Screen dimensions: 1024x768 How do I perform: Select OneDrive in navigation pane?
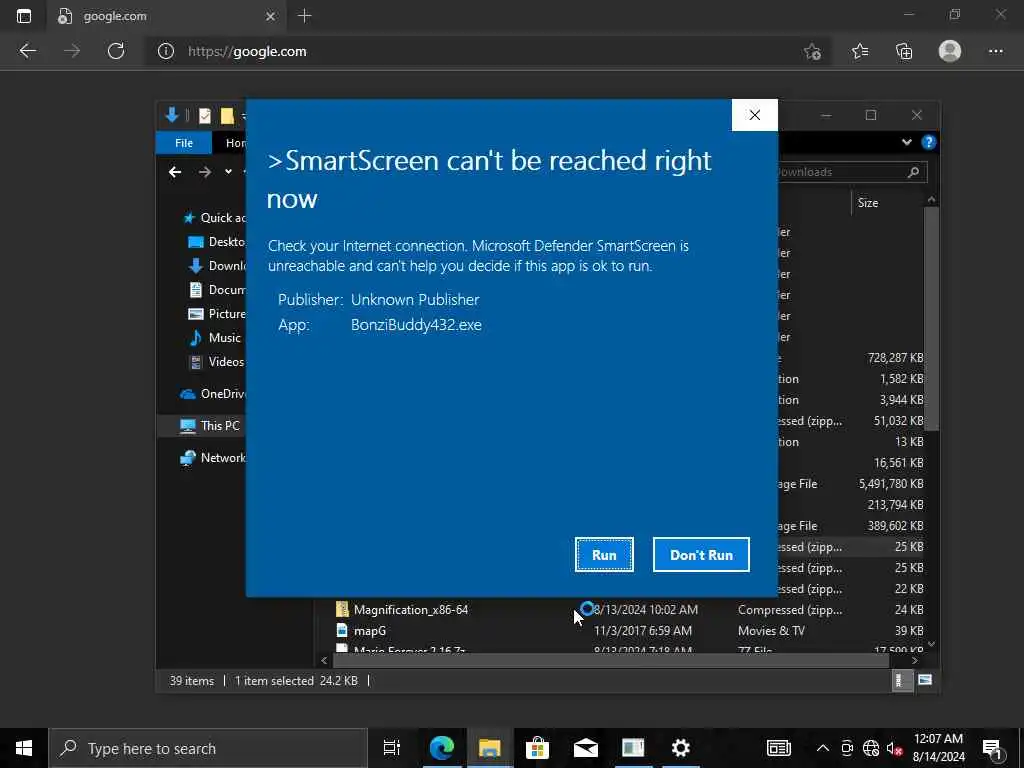pyautogui.click(x=212, y=394)
